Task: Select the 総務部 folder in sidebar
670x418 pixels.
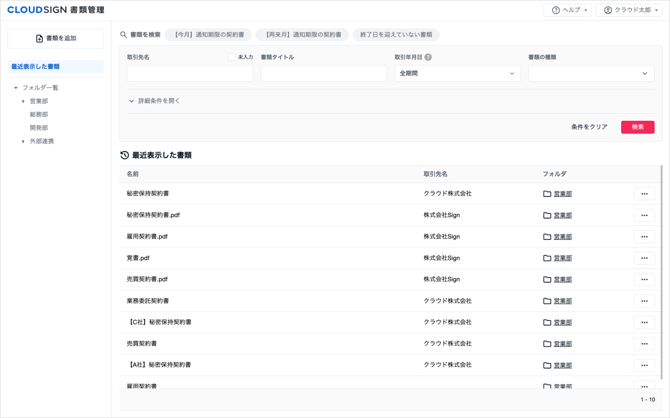Action: click(x=39, y=115)
